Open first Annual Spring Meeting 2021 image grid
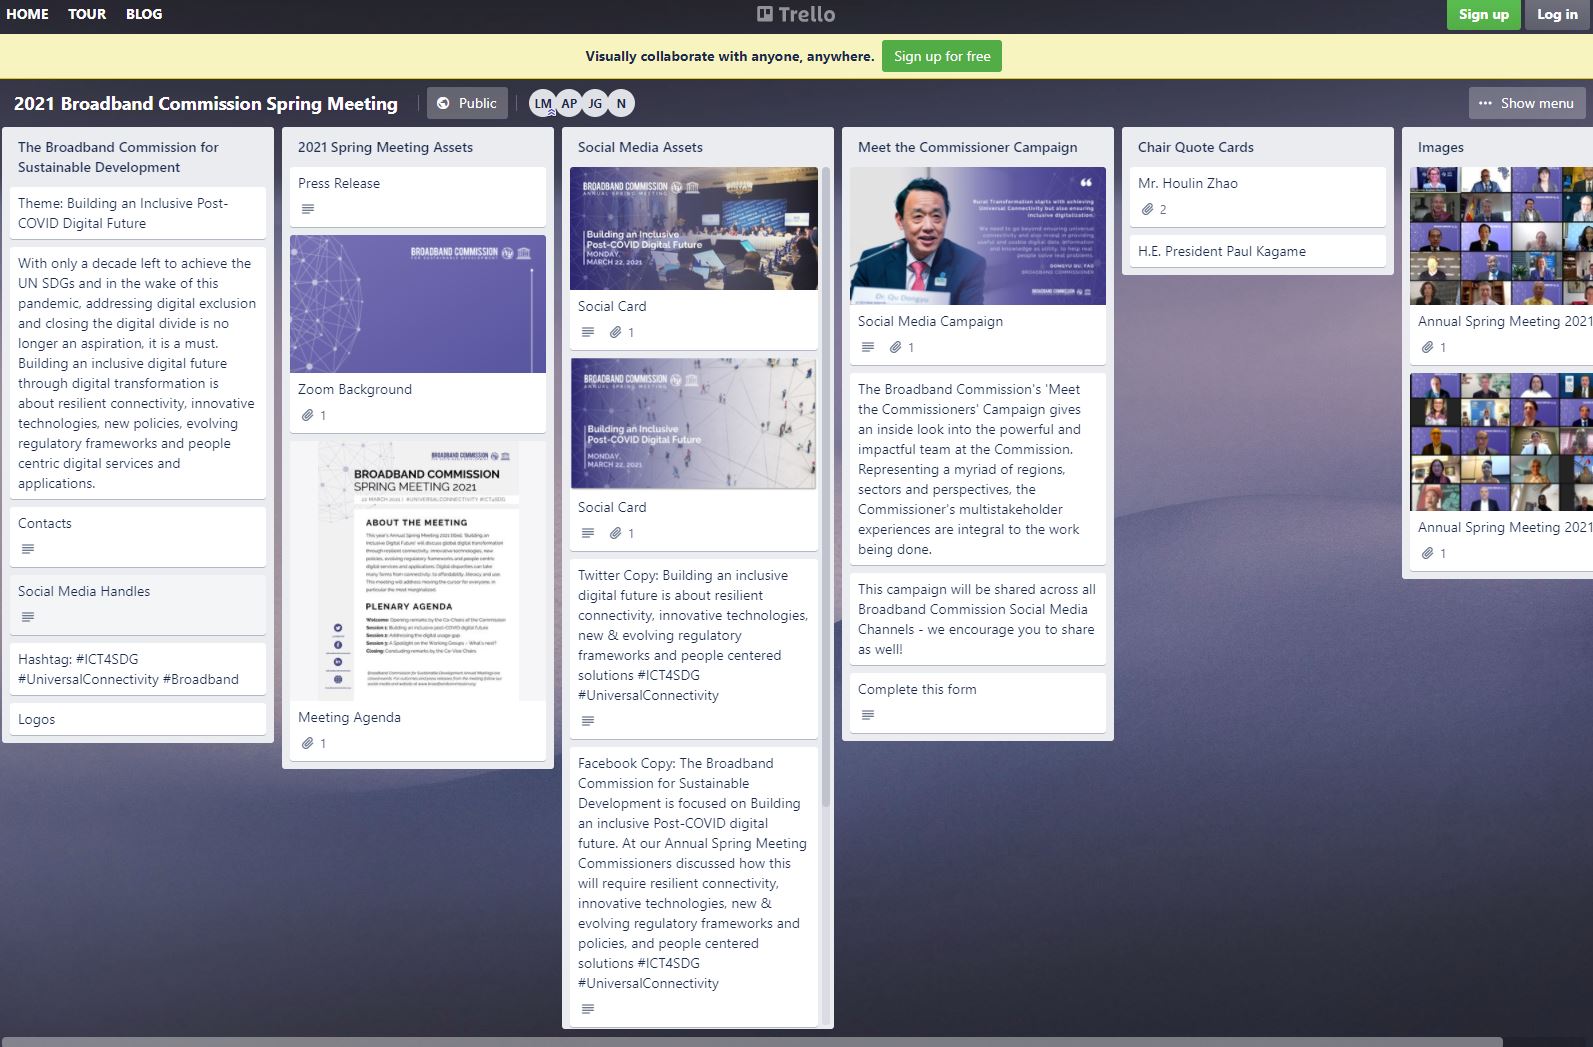 pyautogui.click(x=1501, y=236)
